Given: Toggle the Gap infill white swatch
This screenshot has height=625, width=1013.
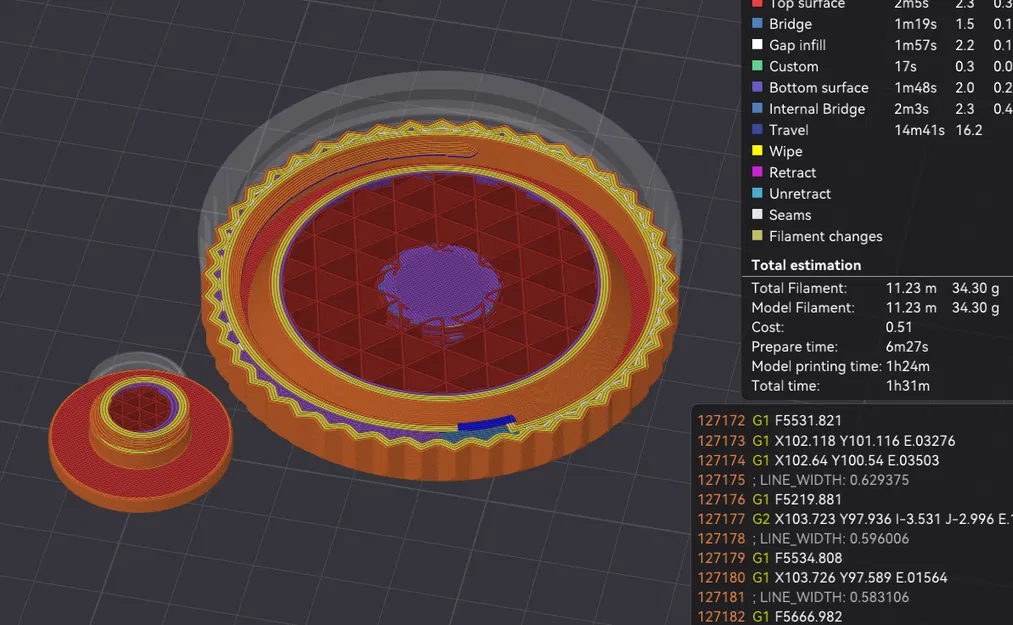Looking at the screenshot, I should 757,45.
